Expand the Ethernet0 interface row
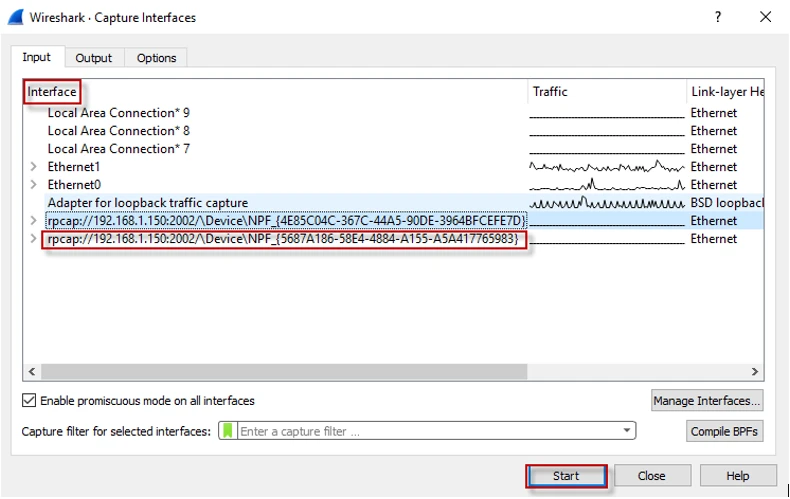The height and width of the screenshot is (499, 790). 33,185
